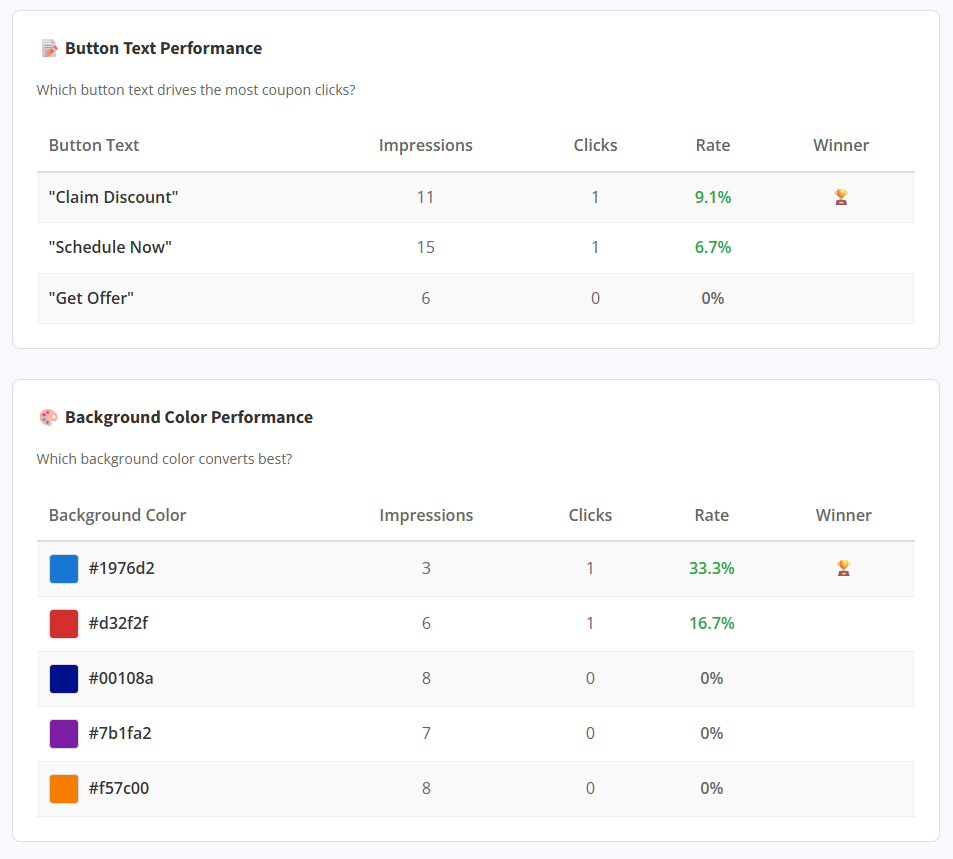Click the trophy icon in Claim Discount row
Viewport: 953px width, 859px height.
[x=841, y=197]
